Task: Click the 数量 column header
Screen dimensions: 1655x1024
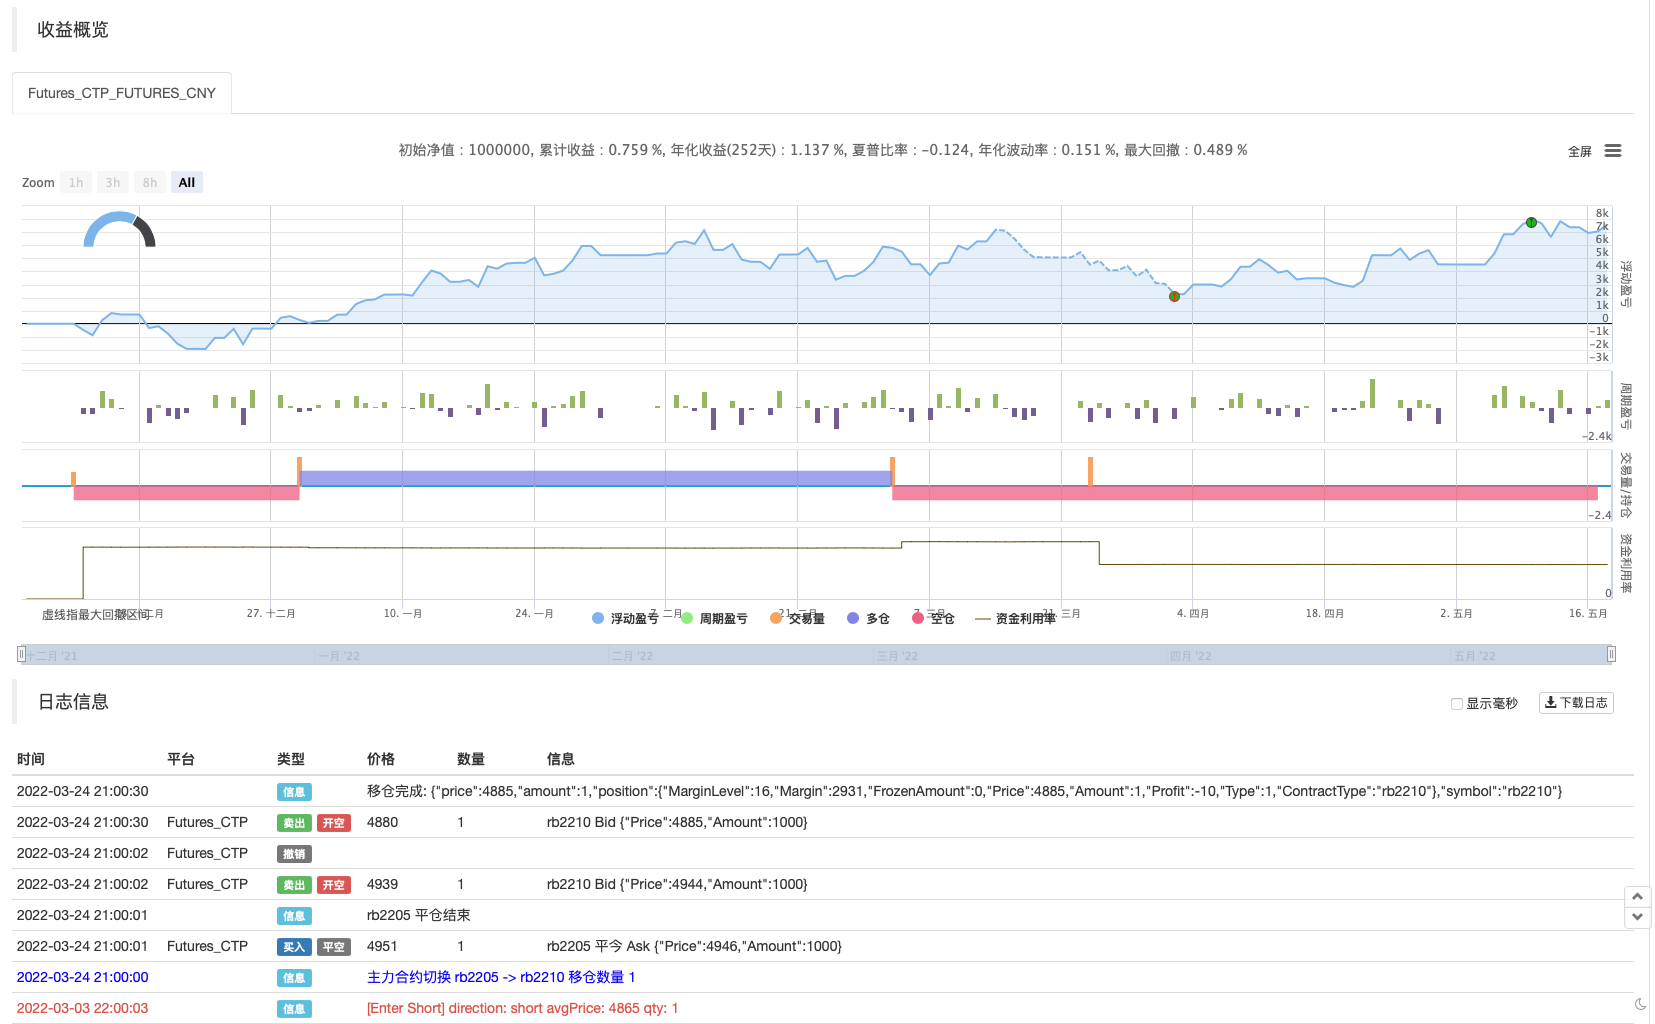Action: (471, 759)
